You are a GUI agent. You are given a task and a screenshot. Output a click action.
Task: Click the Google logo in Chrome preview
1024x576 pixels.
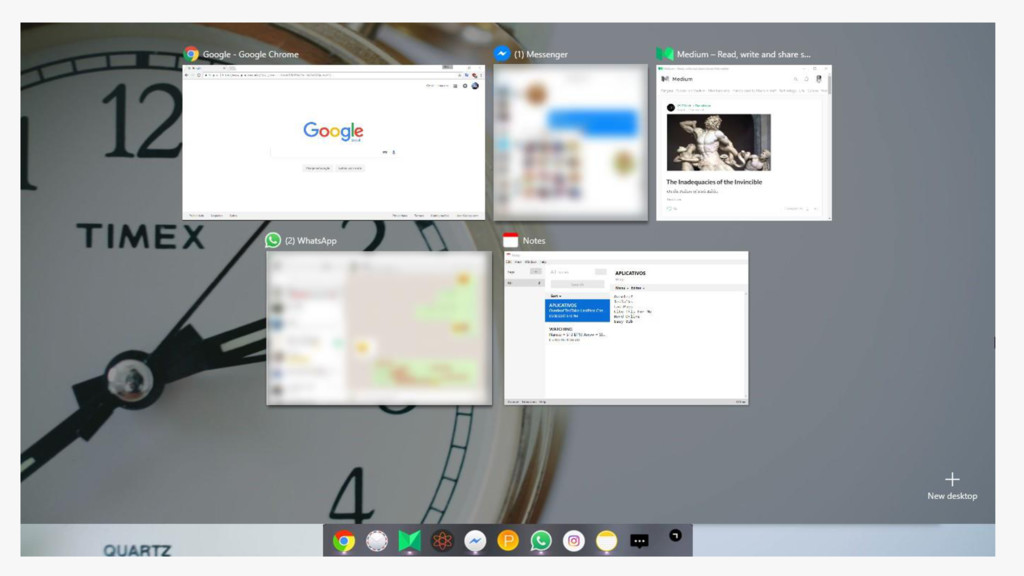pos(334,131)
